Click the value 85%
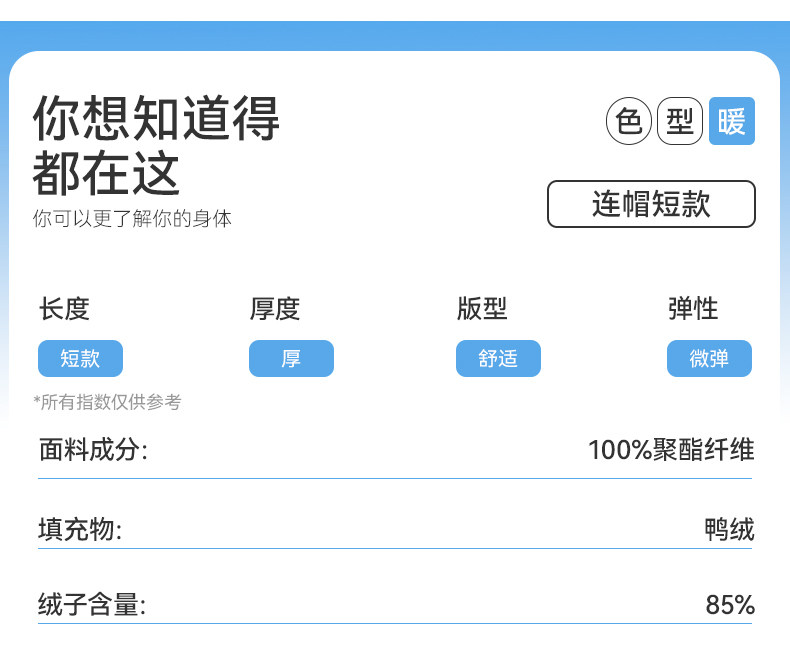Image resolution: width=790 pixels, height=658 pixels. 730,604
